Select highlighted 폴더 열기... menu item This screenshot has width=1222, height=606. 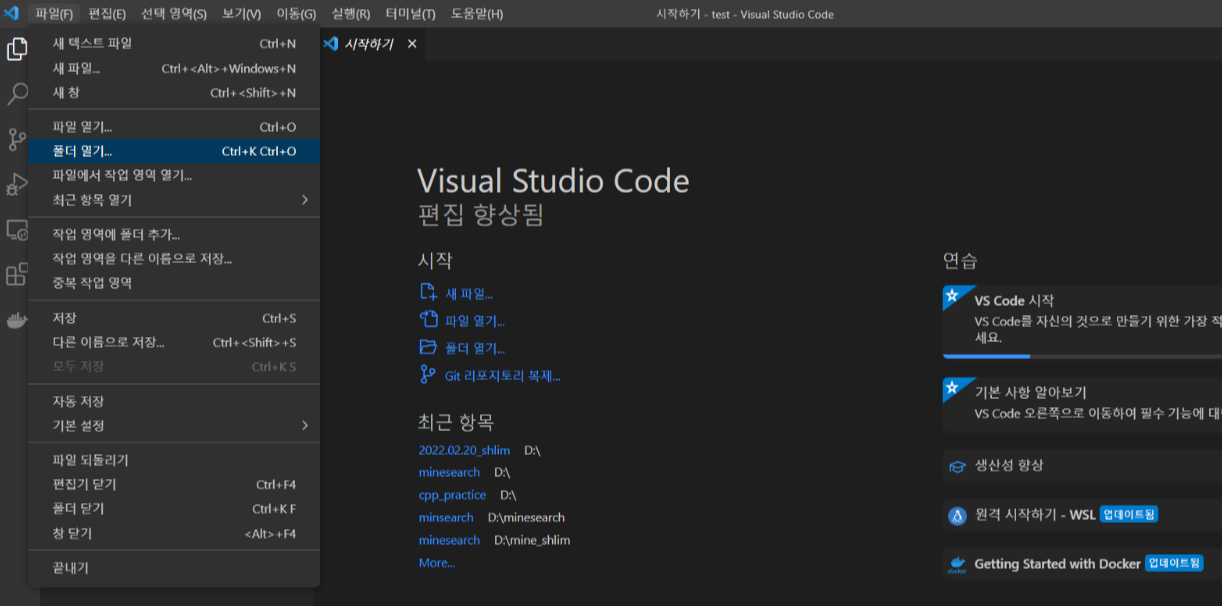(174, 151)
